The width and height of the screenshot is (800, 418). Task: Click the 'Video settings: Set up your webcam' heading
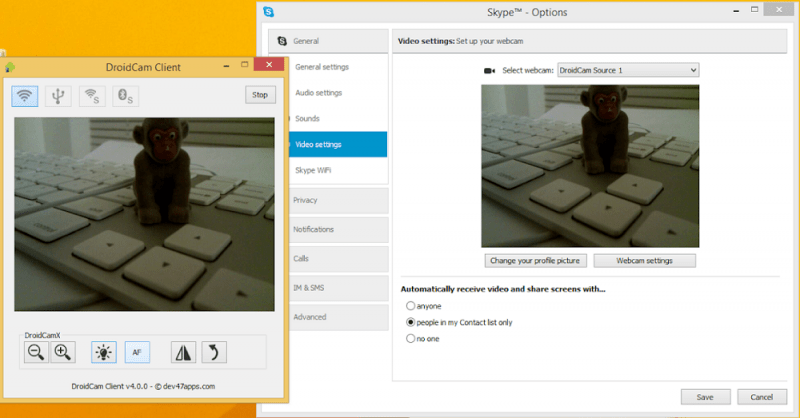pyautogui.click(x=460, y=41)
